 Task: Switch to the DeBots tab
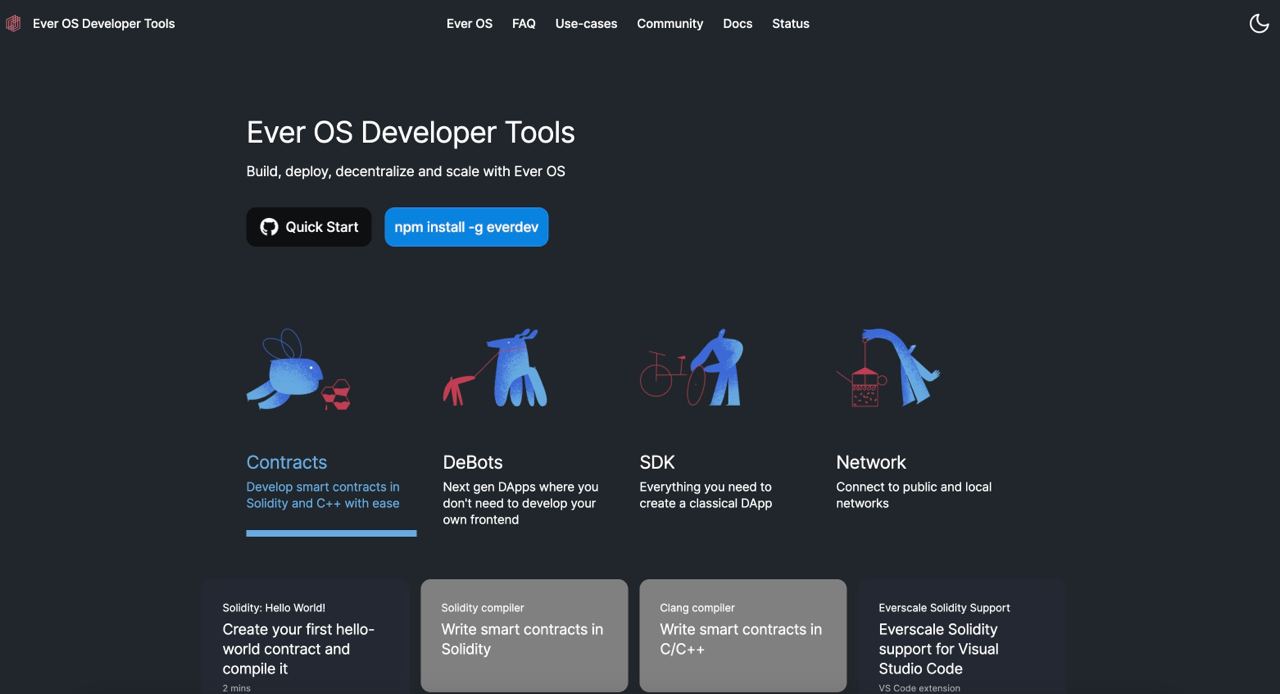point(473,462)
